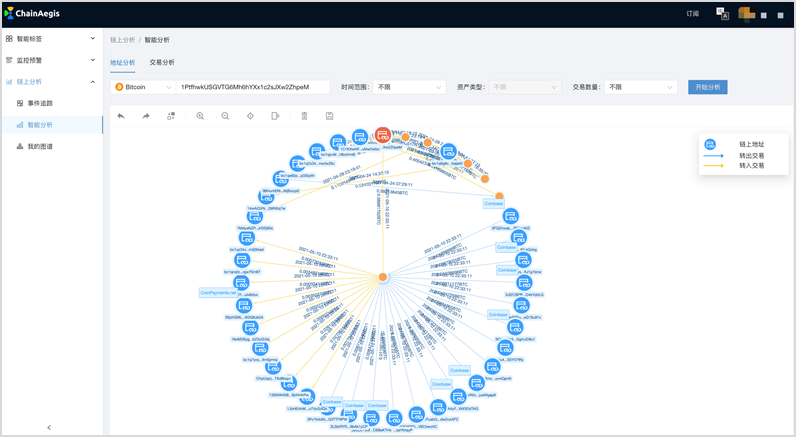The width and height of the screenshot is (796, 437).
Task: Expand the 监控预警 sidebar menu
Action: coord(52,60)
